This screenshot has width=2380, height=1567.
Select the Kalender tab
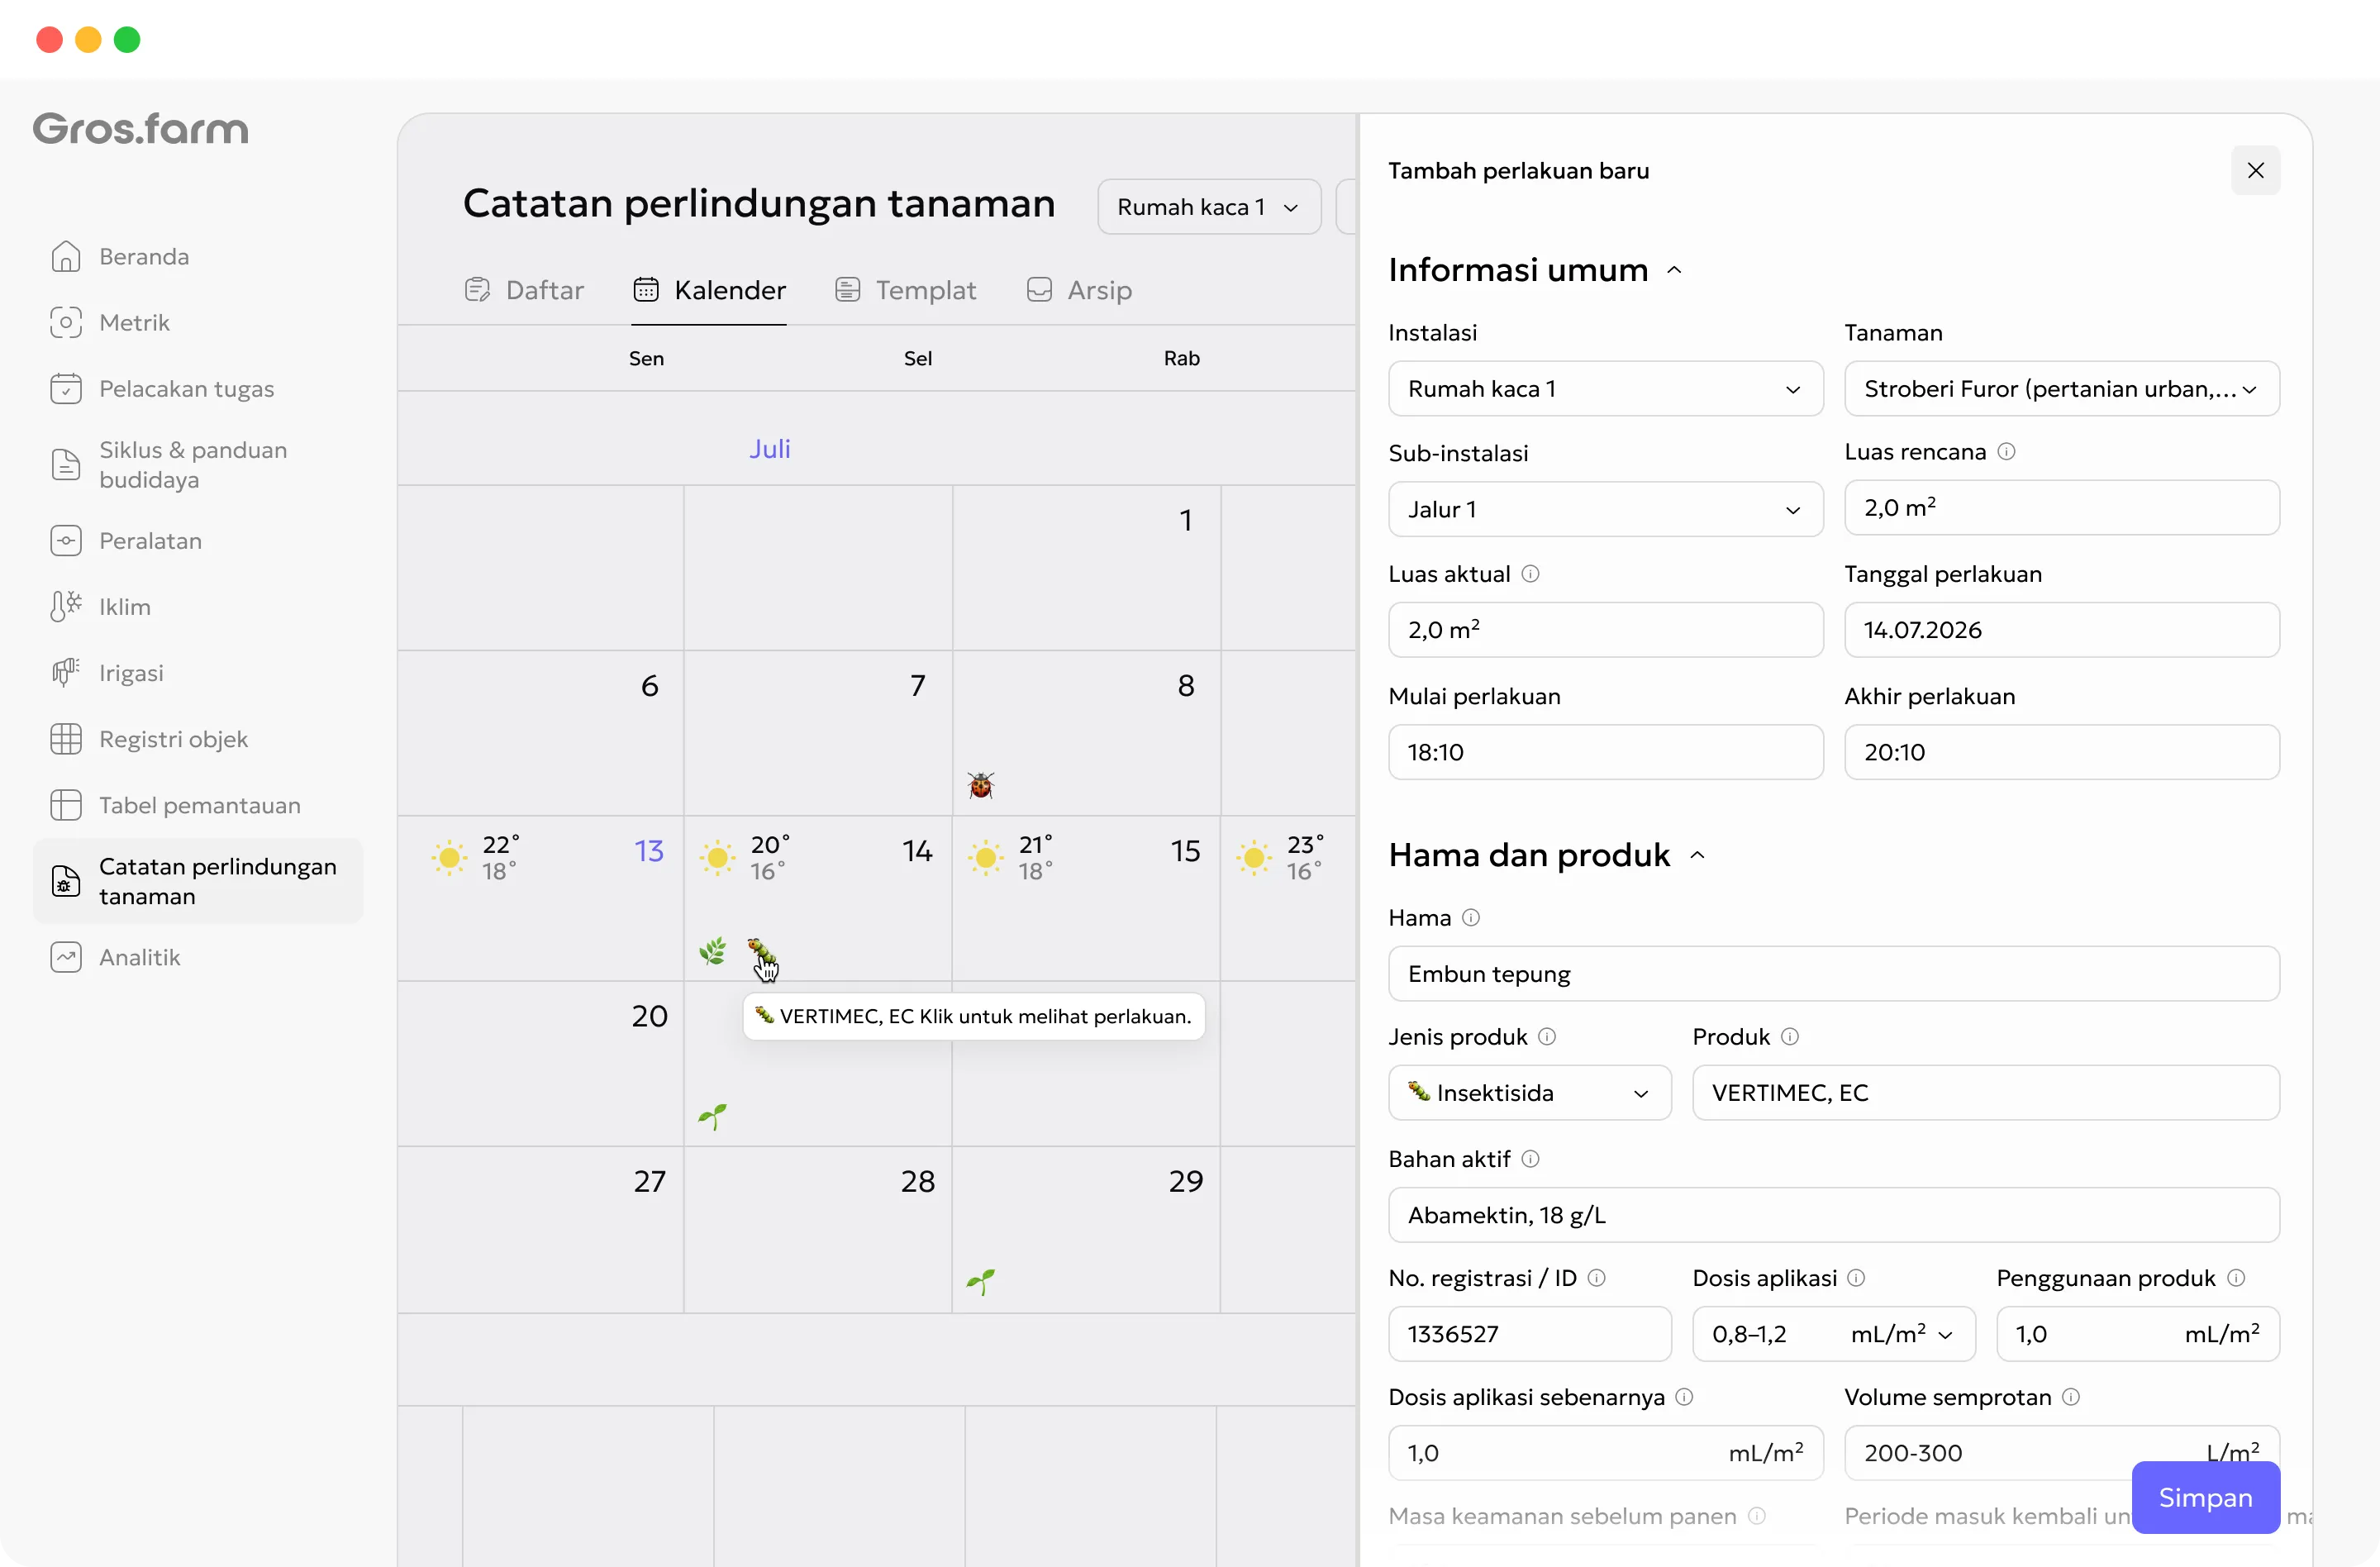tap(709, 290)
